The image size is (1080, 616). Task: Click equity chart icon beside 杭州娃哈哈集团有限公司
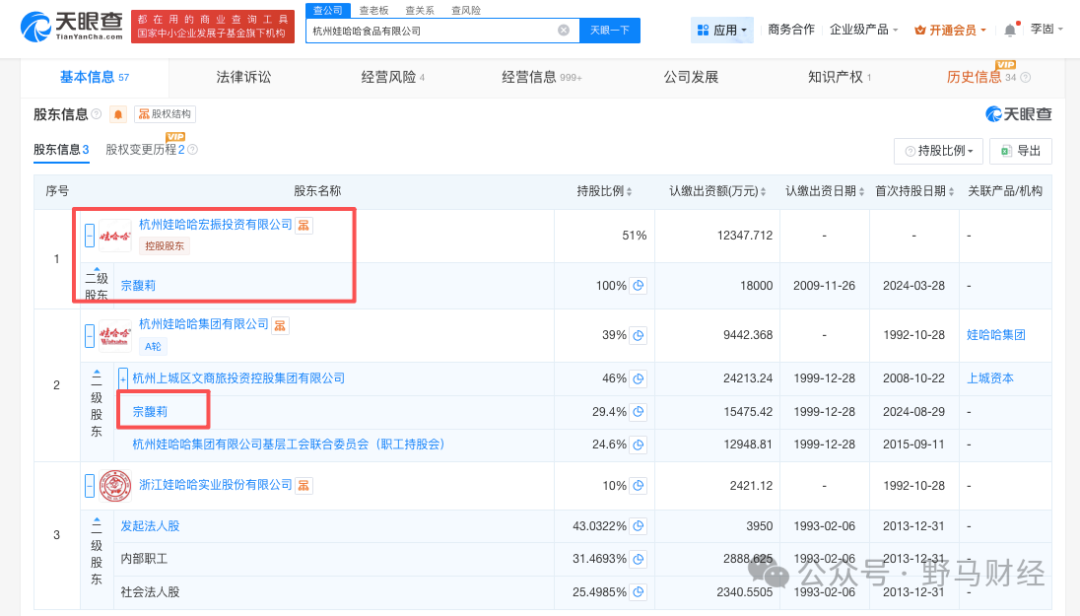[x=280, y=325]
